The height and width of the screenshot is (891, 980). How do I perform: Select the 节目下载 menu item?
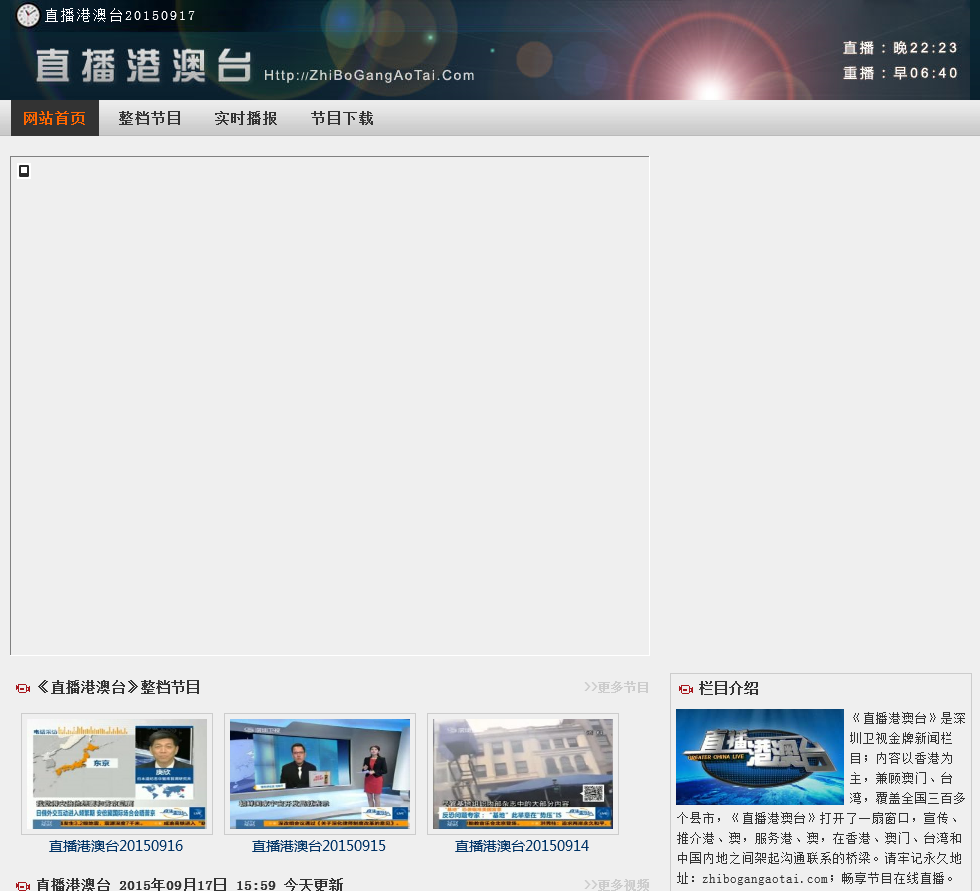tap(342, 118)
